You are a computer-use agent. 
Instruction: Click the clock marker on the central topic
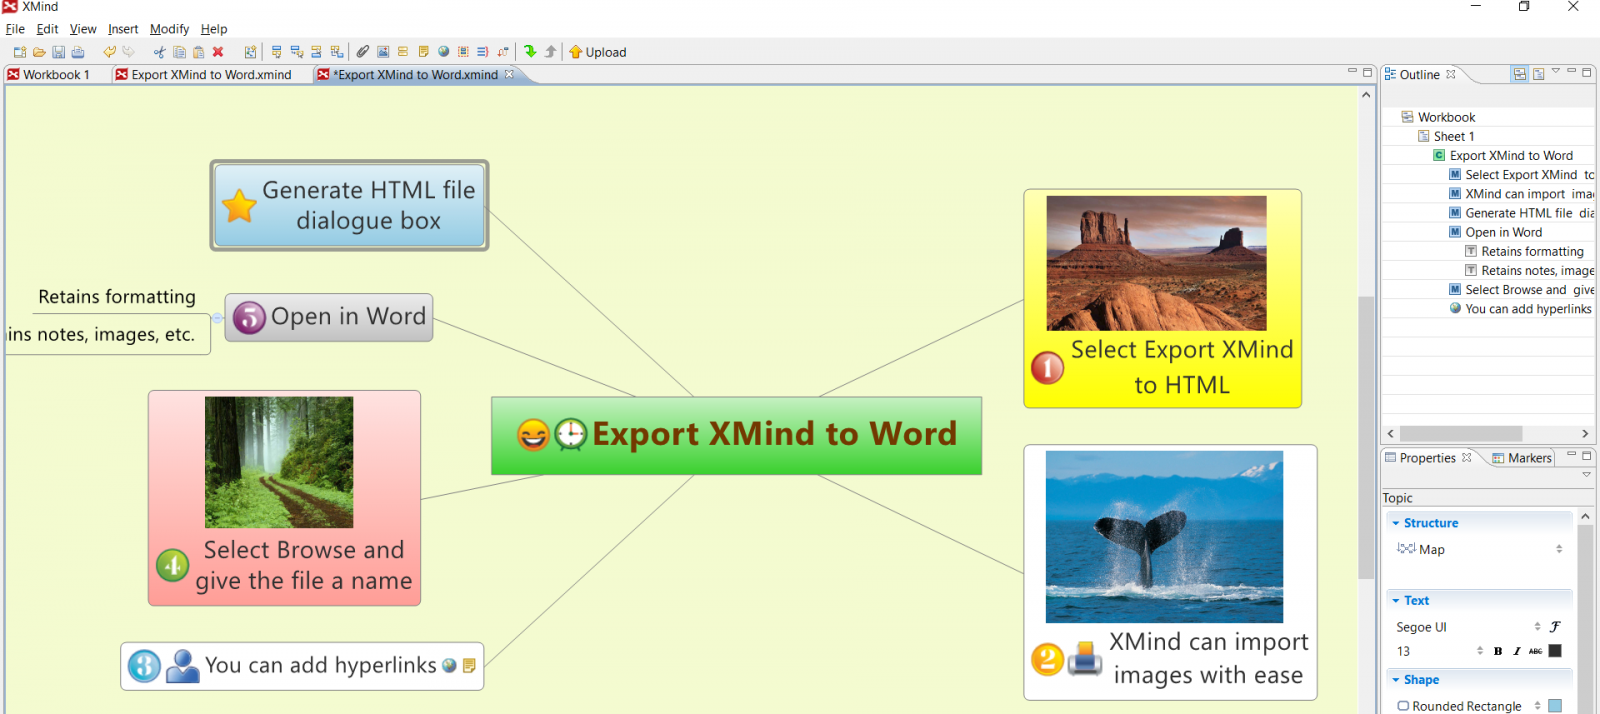(x=570, y=434)
